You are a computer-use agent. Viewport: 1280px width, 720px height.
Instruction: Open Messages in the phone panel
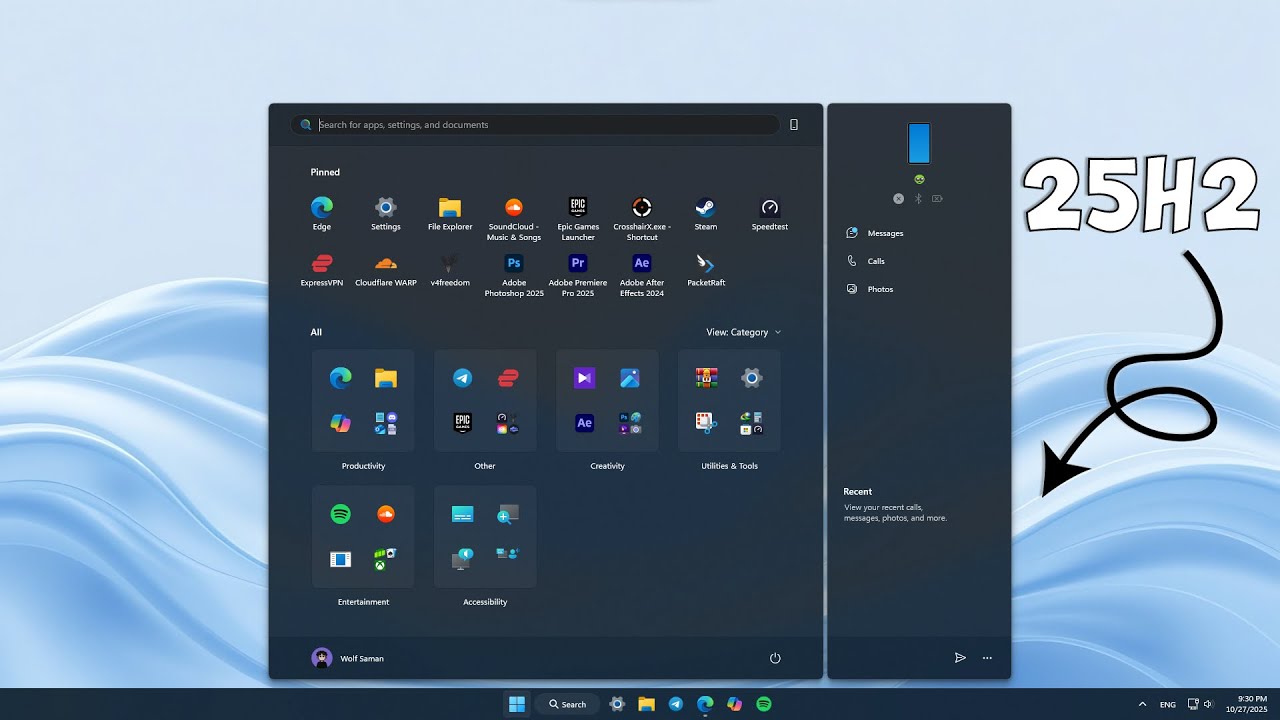click(875, 233)
